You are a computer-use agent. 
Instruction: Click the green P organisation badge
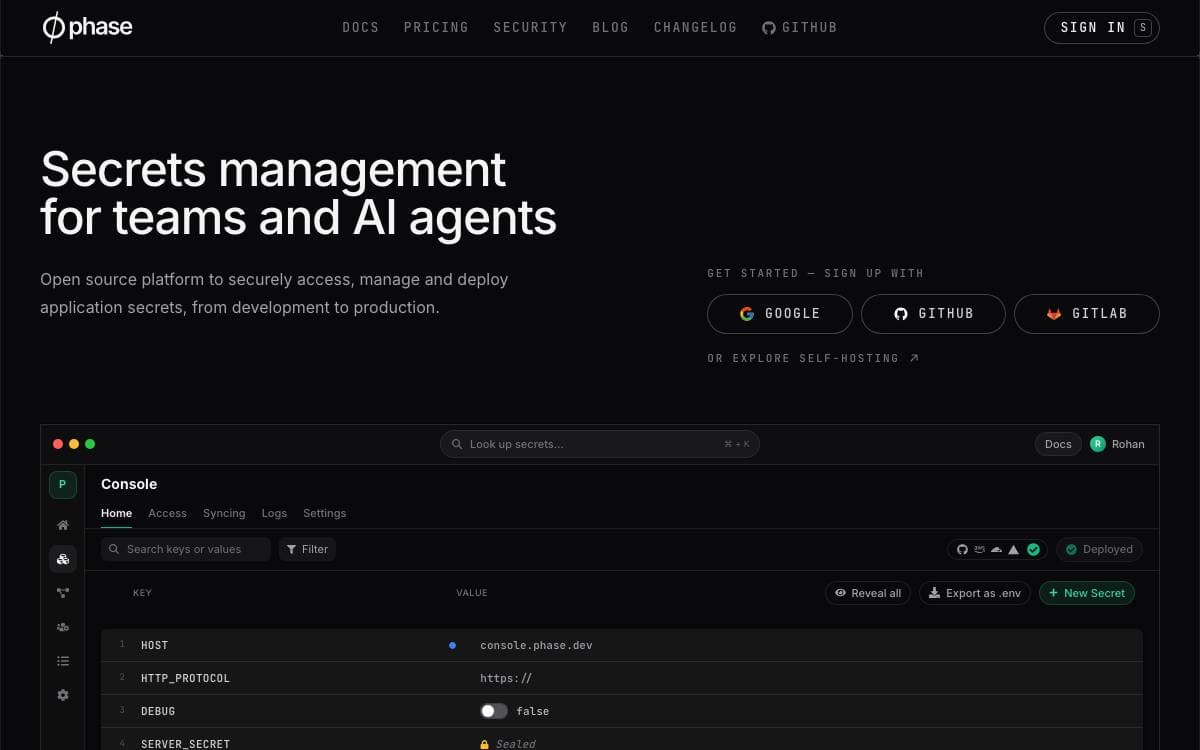pos(62,485)
